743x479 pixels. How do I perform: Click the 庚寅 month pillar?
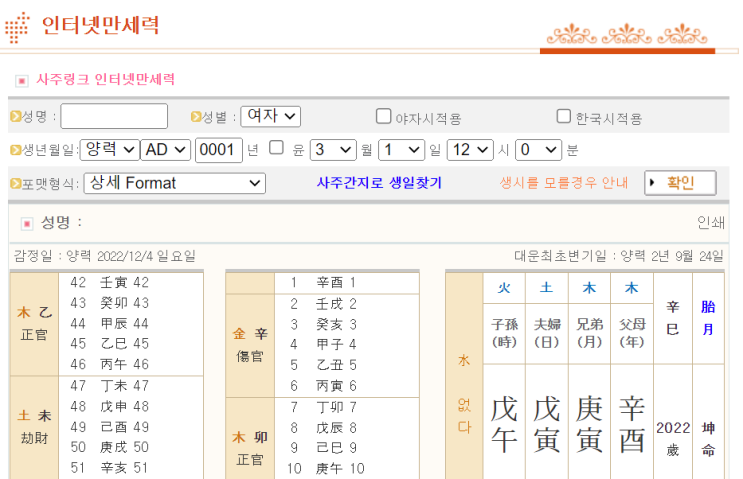tap(589, 425)
